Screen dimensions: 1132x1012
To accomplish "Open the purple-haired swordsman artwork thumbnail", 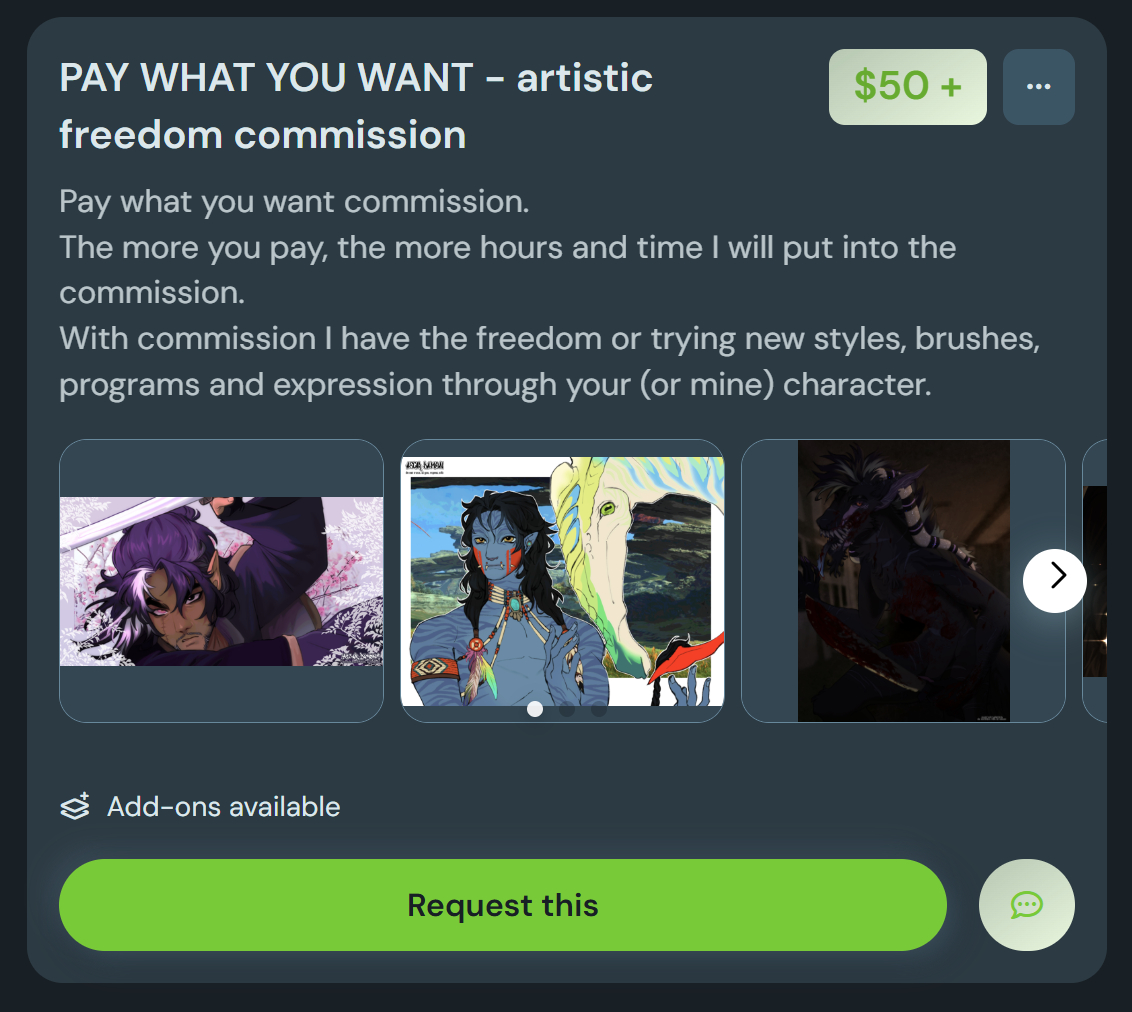I will pyautogui.click(x=221, y=580).
